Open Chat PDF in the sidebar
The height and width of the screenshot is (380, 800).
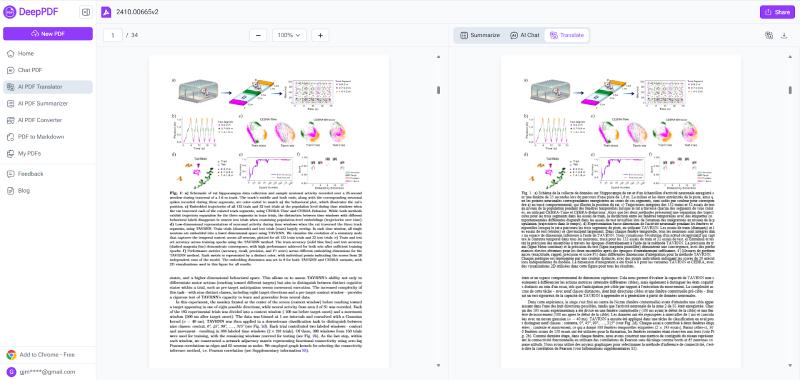[x=48, y=70]
